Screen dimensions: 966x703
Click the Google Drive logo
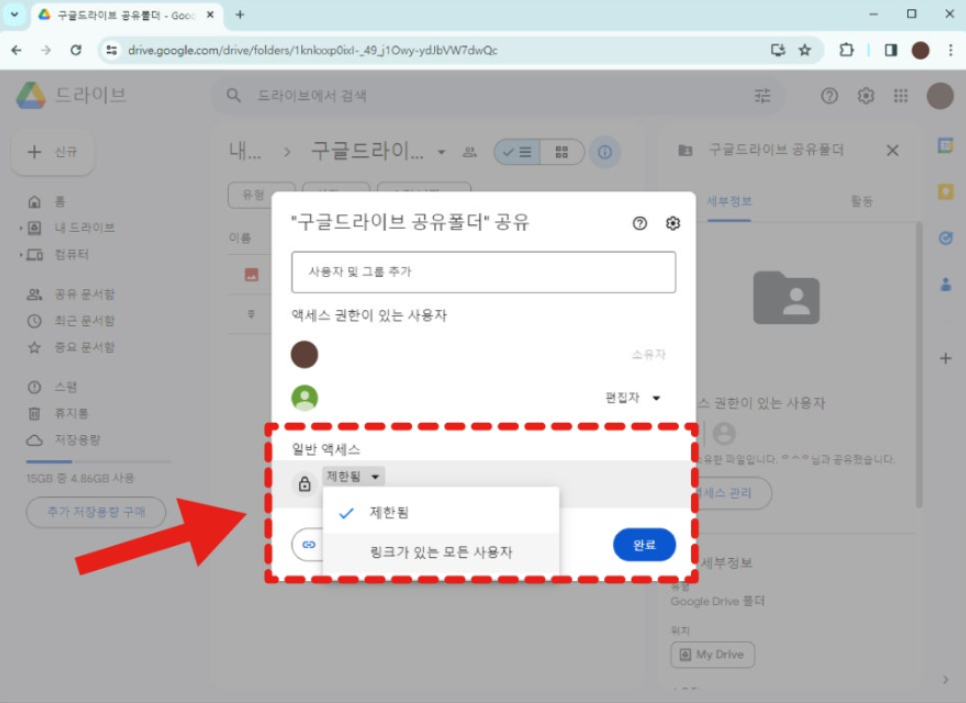31,95
